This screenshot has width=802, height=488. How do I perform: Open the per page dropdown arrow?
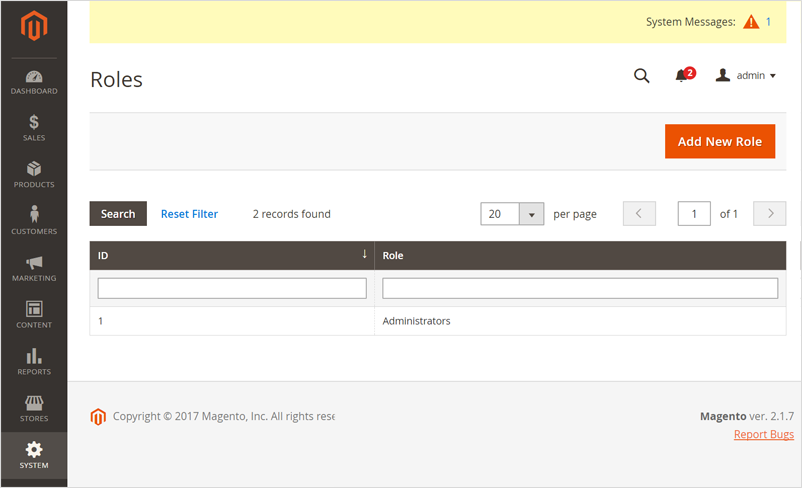(532, 214)
